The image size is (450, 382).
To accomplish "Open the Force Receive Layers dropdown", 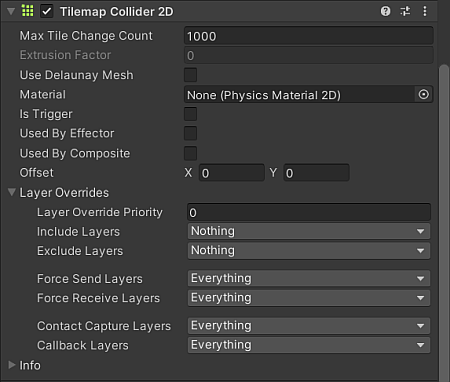I will tap(309, 298).
